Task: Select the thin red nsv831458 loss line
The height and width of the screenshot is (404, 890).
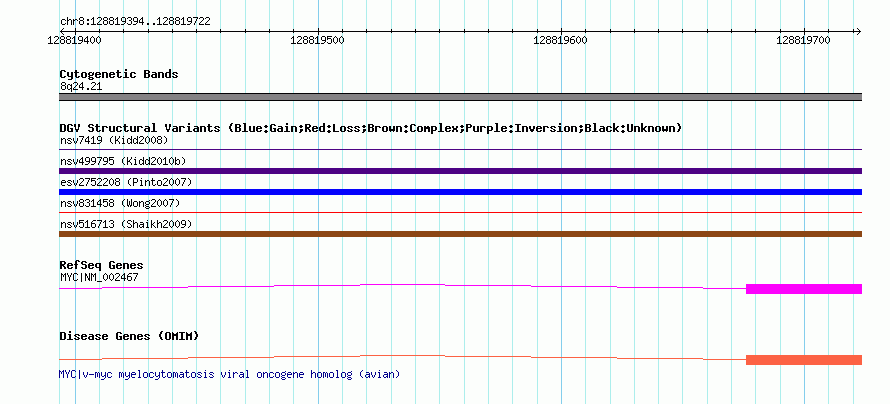Action: tap(460, 213)
